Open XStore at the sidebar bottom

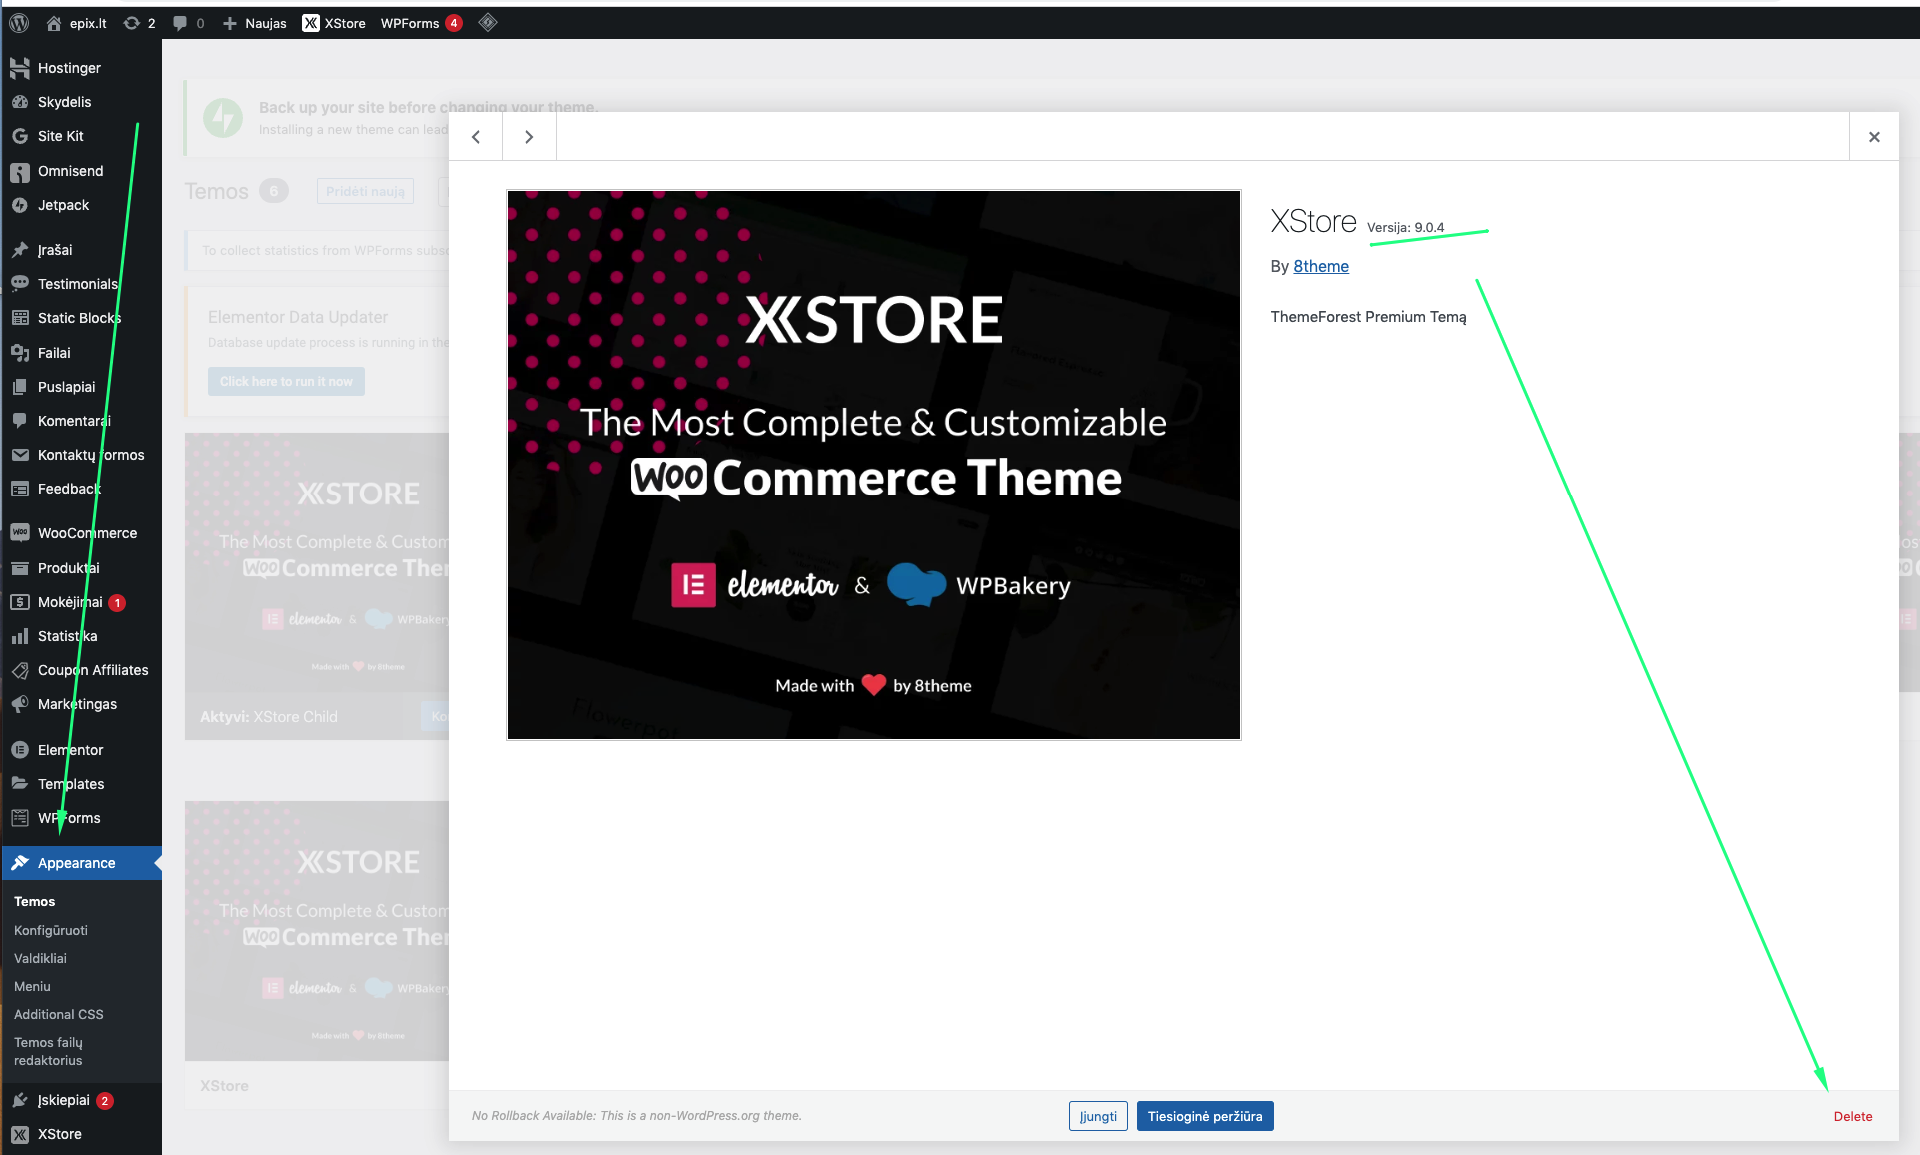pyautogui.click(x=81, y=1134)
